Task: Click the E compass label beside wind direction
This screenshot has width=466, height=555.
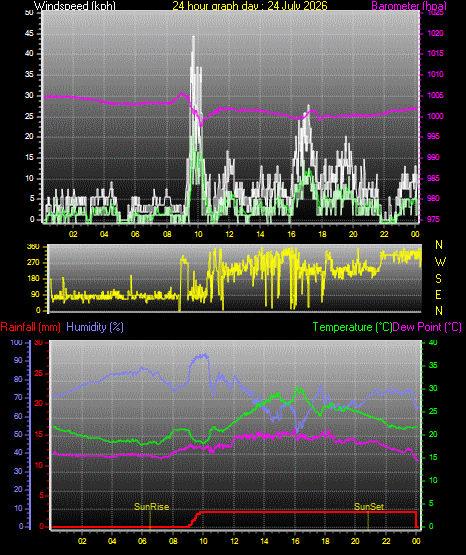Action: click(x=438, y=295)
